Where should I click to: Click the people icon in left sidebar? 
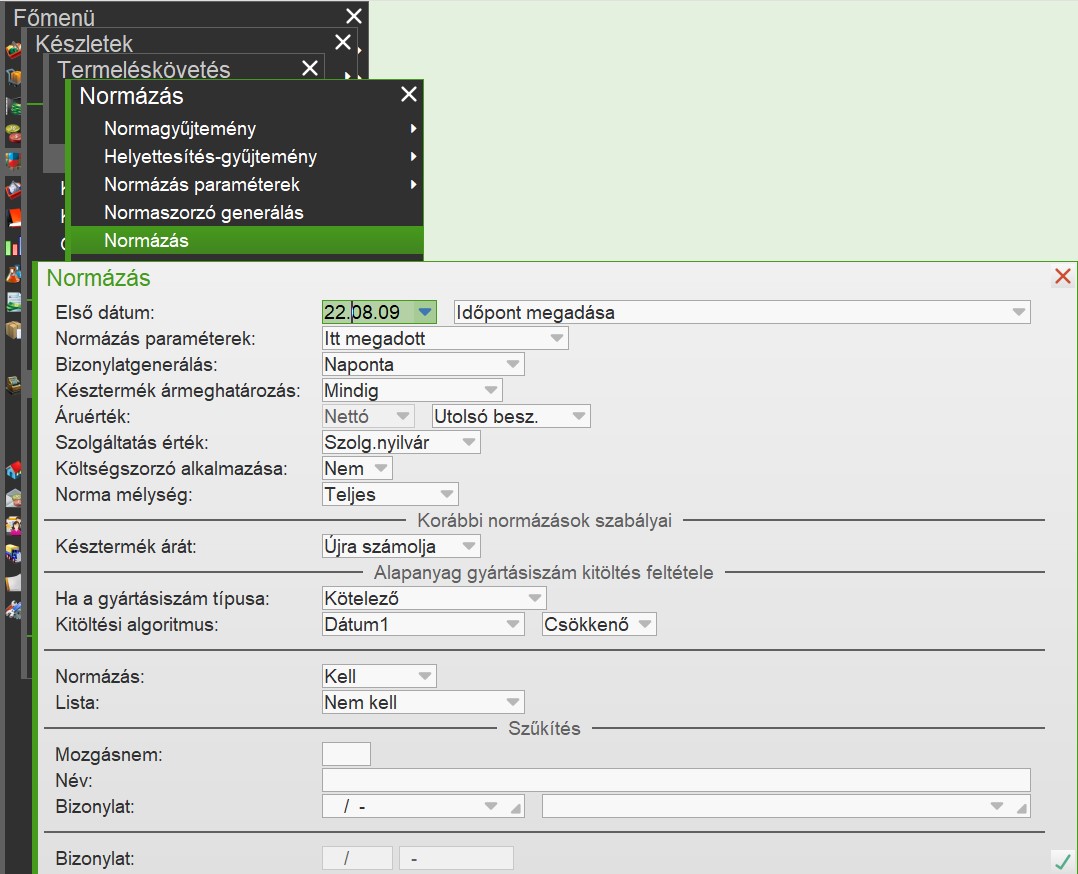tap(13, 525)
